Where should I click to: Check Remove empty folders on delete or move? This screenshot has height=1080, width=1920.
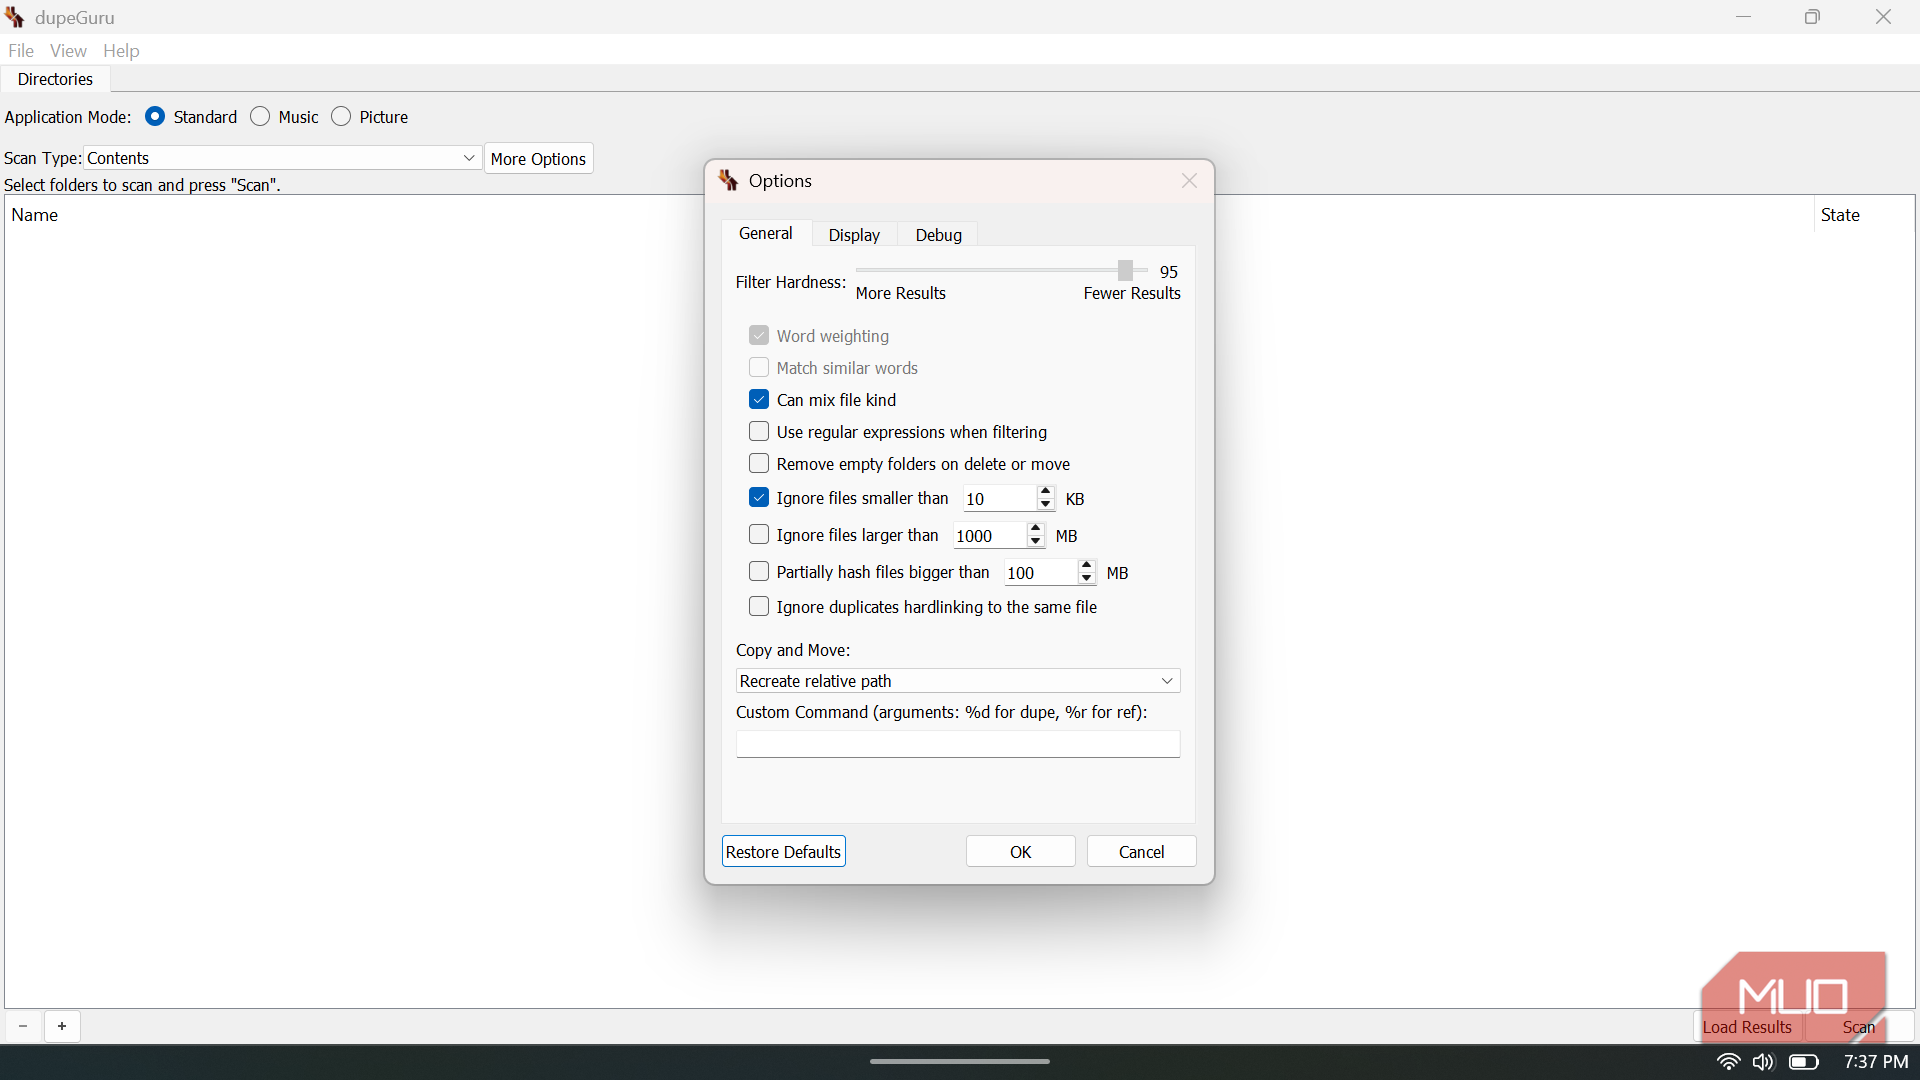(x=759, y=463)
